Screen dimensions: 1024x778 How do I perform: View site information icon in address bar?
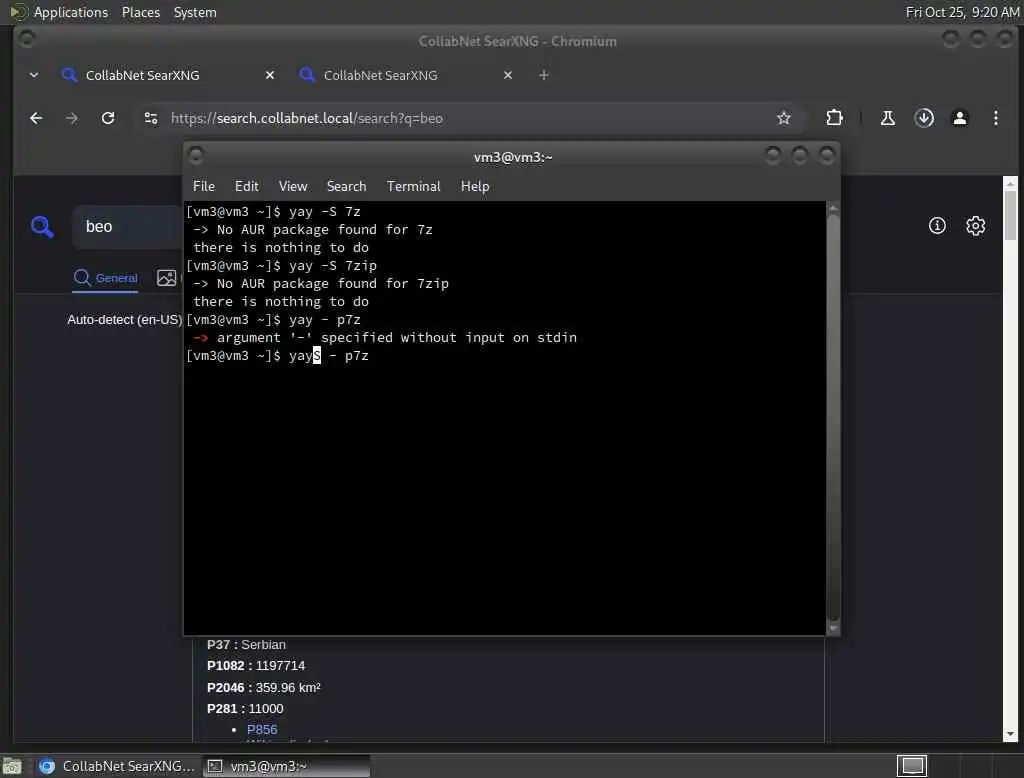151,118
